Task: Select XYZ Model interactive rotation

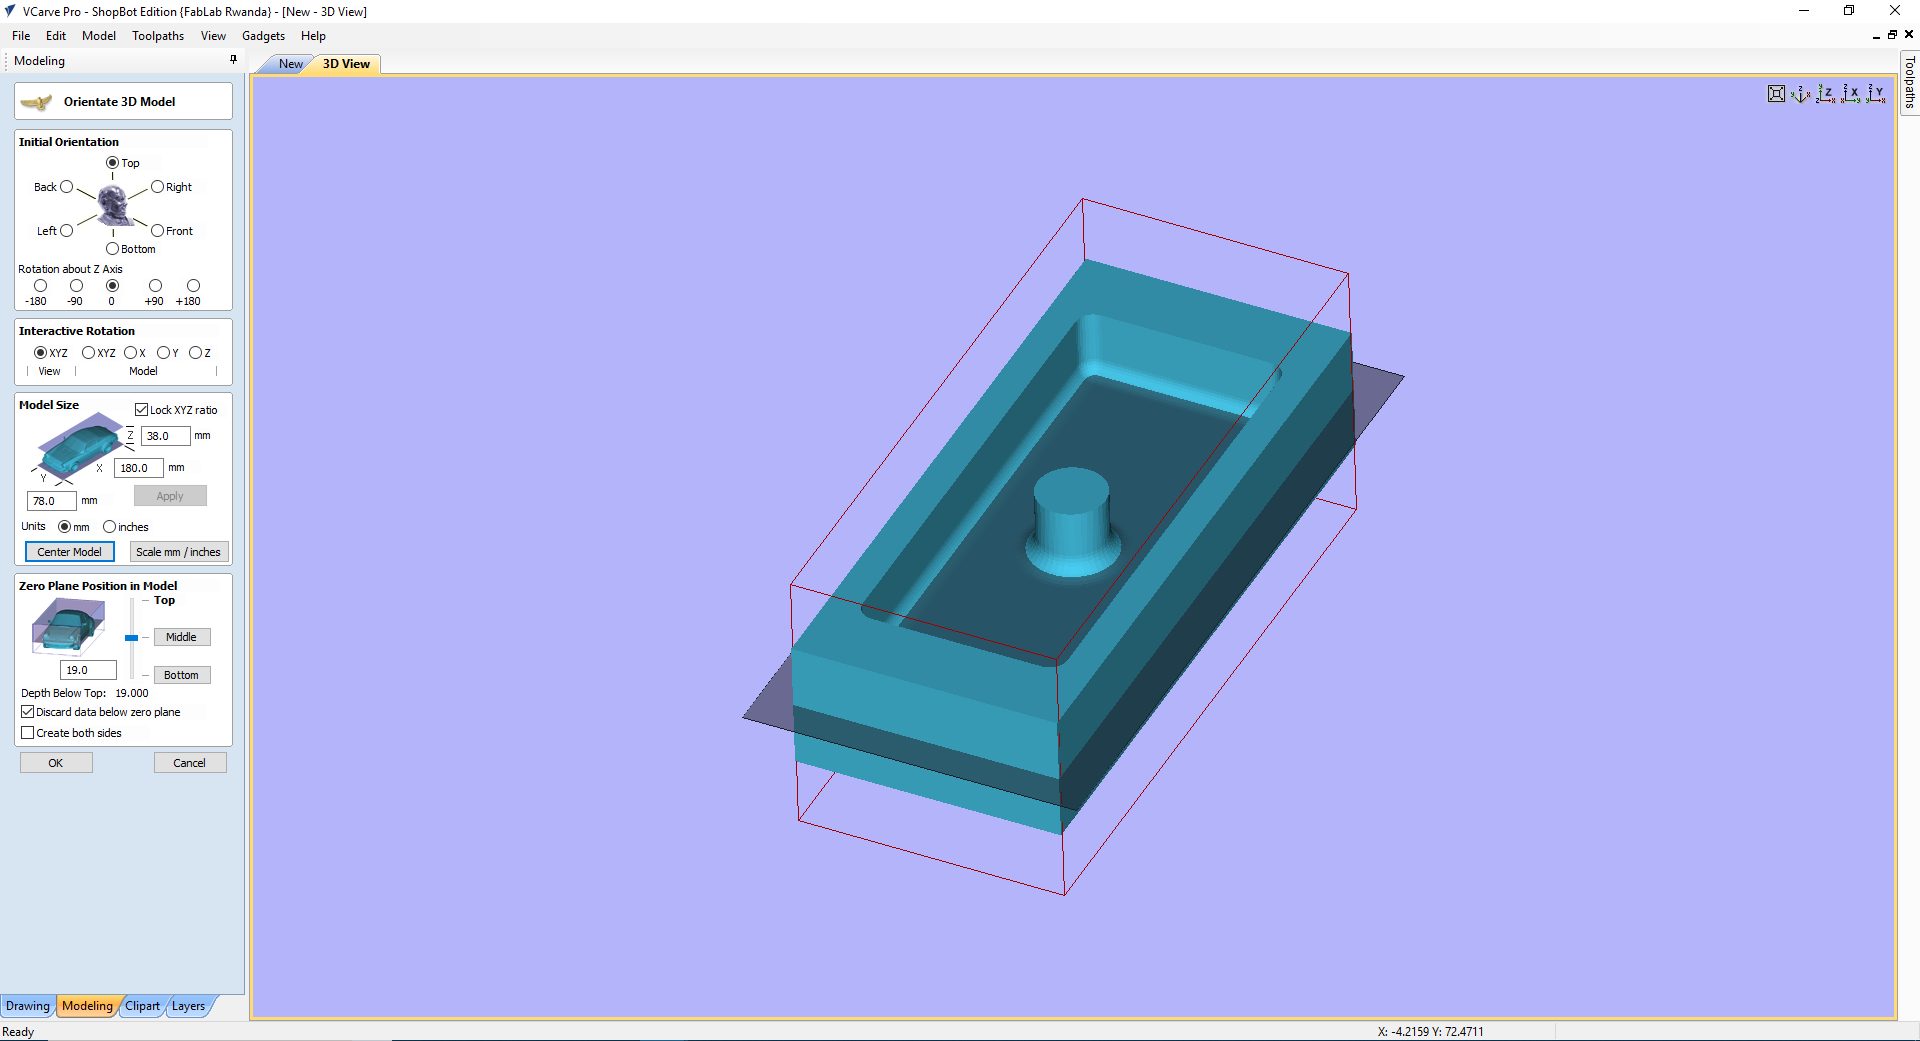Action: pyautogui.click(x=88, y=353)
